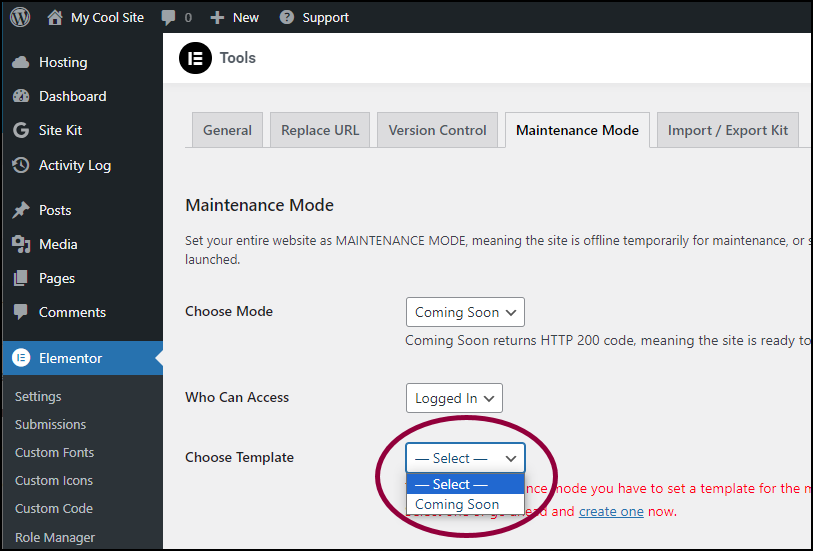
Task: Click the Choose Template select box
Action: point(465,458)
